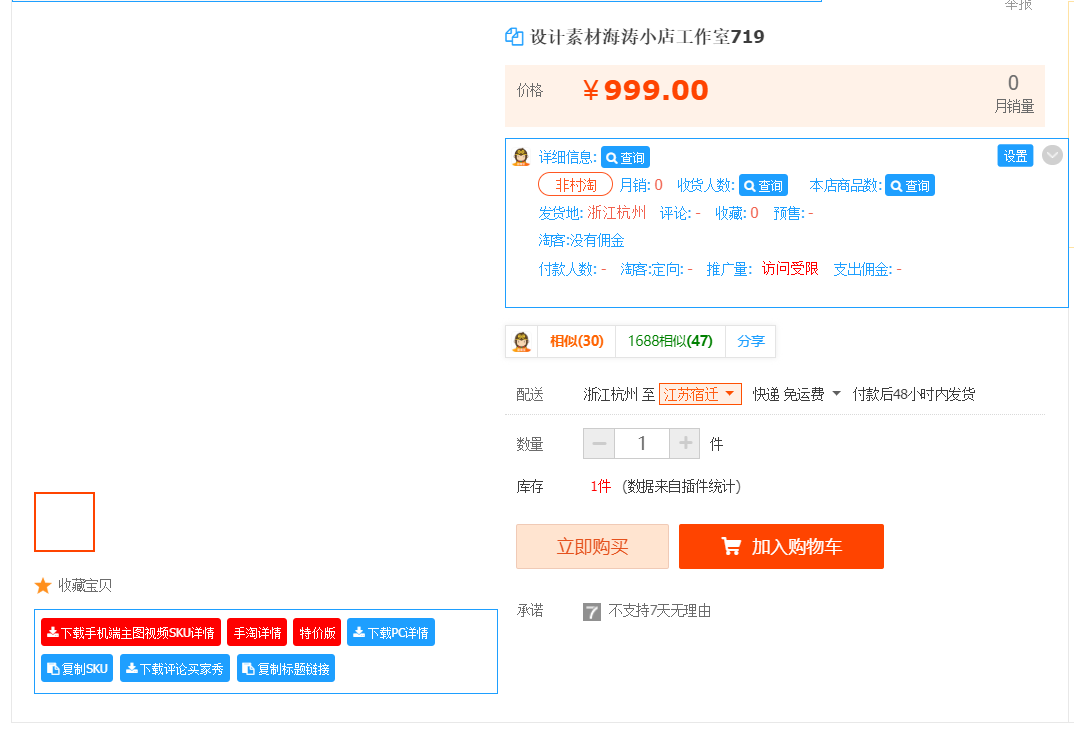Click the 立即购买 button
The height and width of the screenshot is (751, 1074).
pyautogui.click(x=592, y=546)
